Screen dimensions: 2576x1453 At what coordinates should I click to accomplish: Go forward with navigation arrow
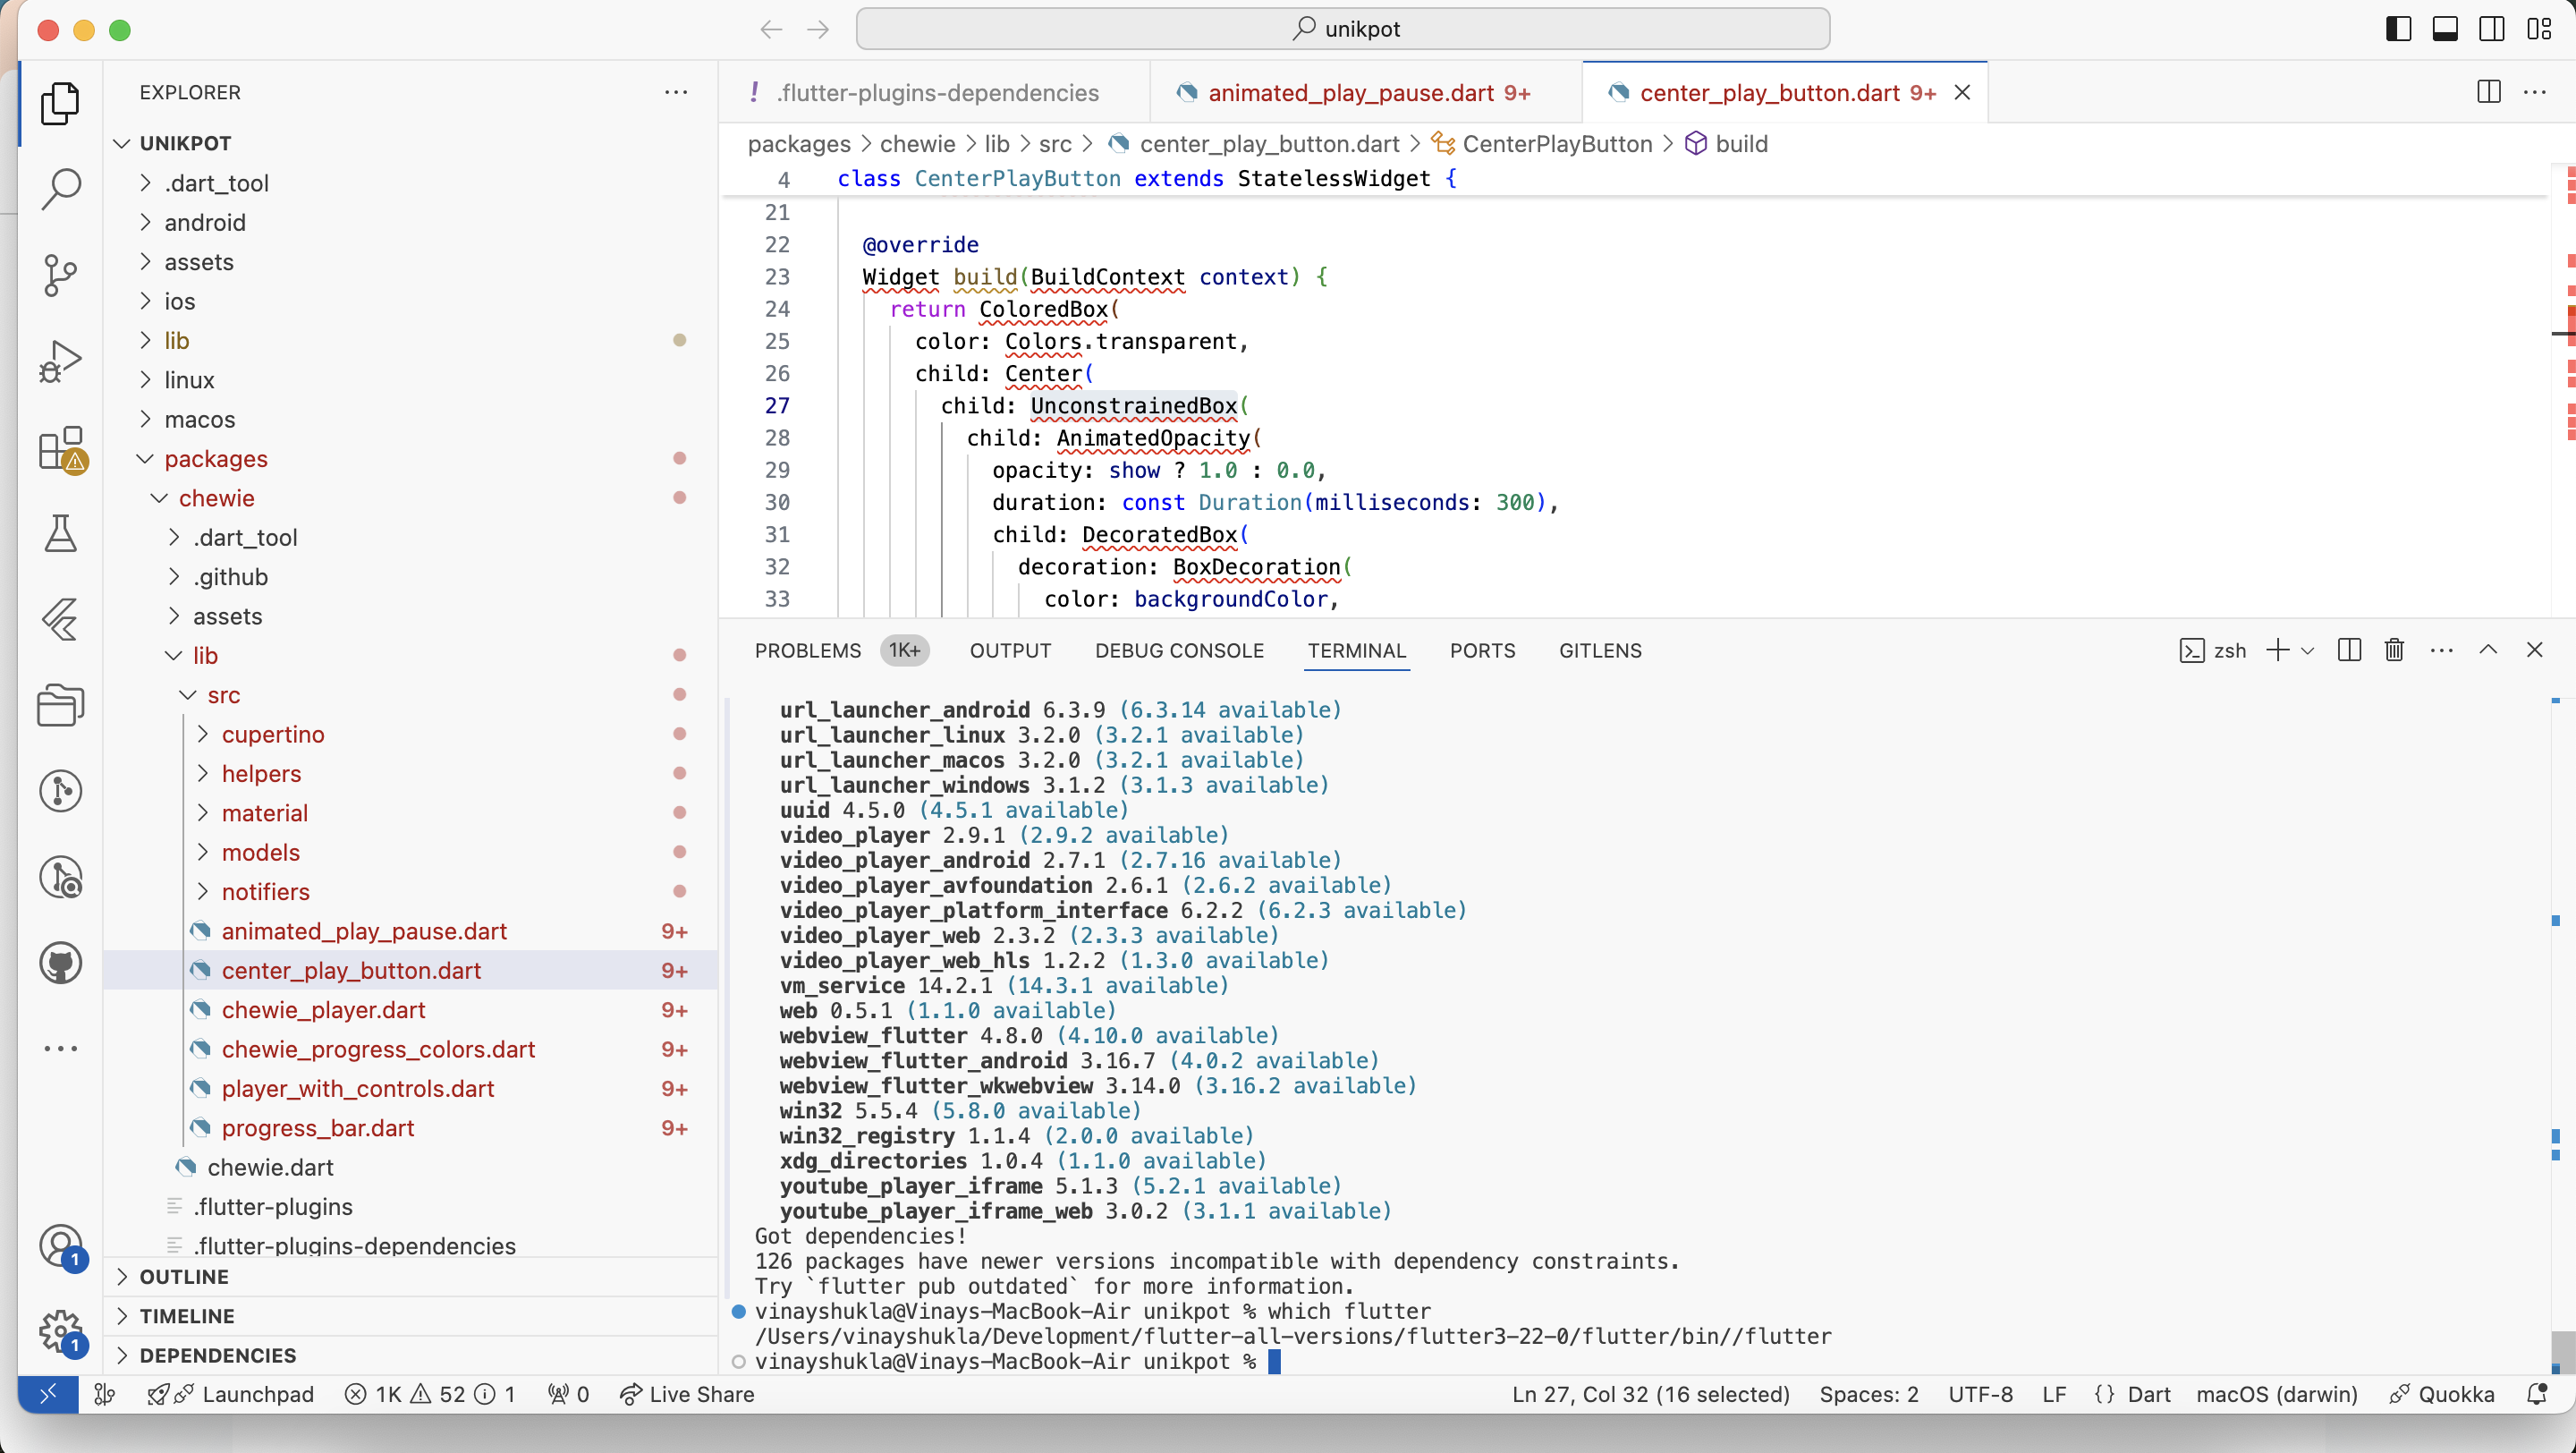[x=818, y=29]
